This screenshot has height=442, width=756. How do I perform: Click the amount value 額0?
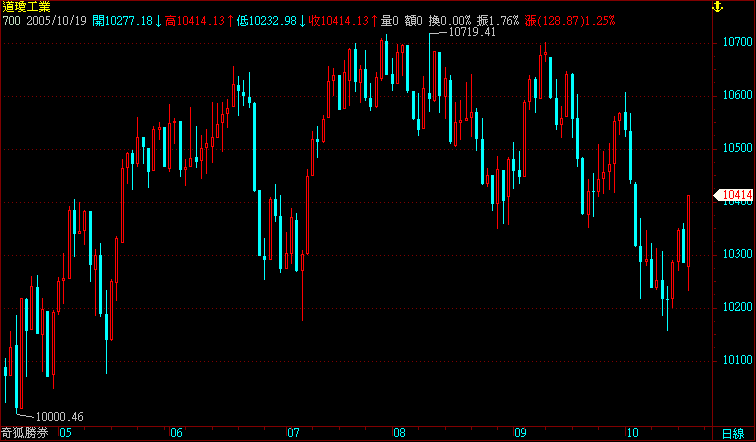[414, 21]
